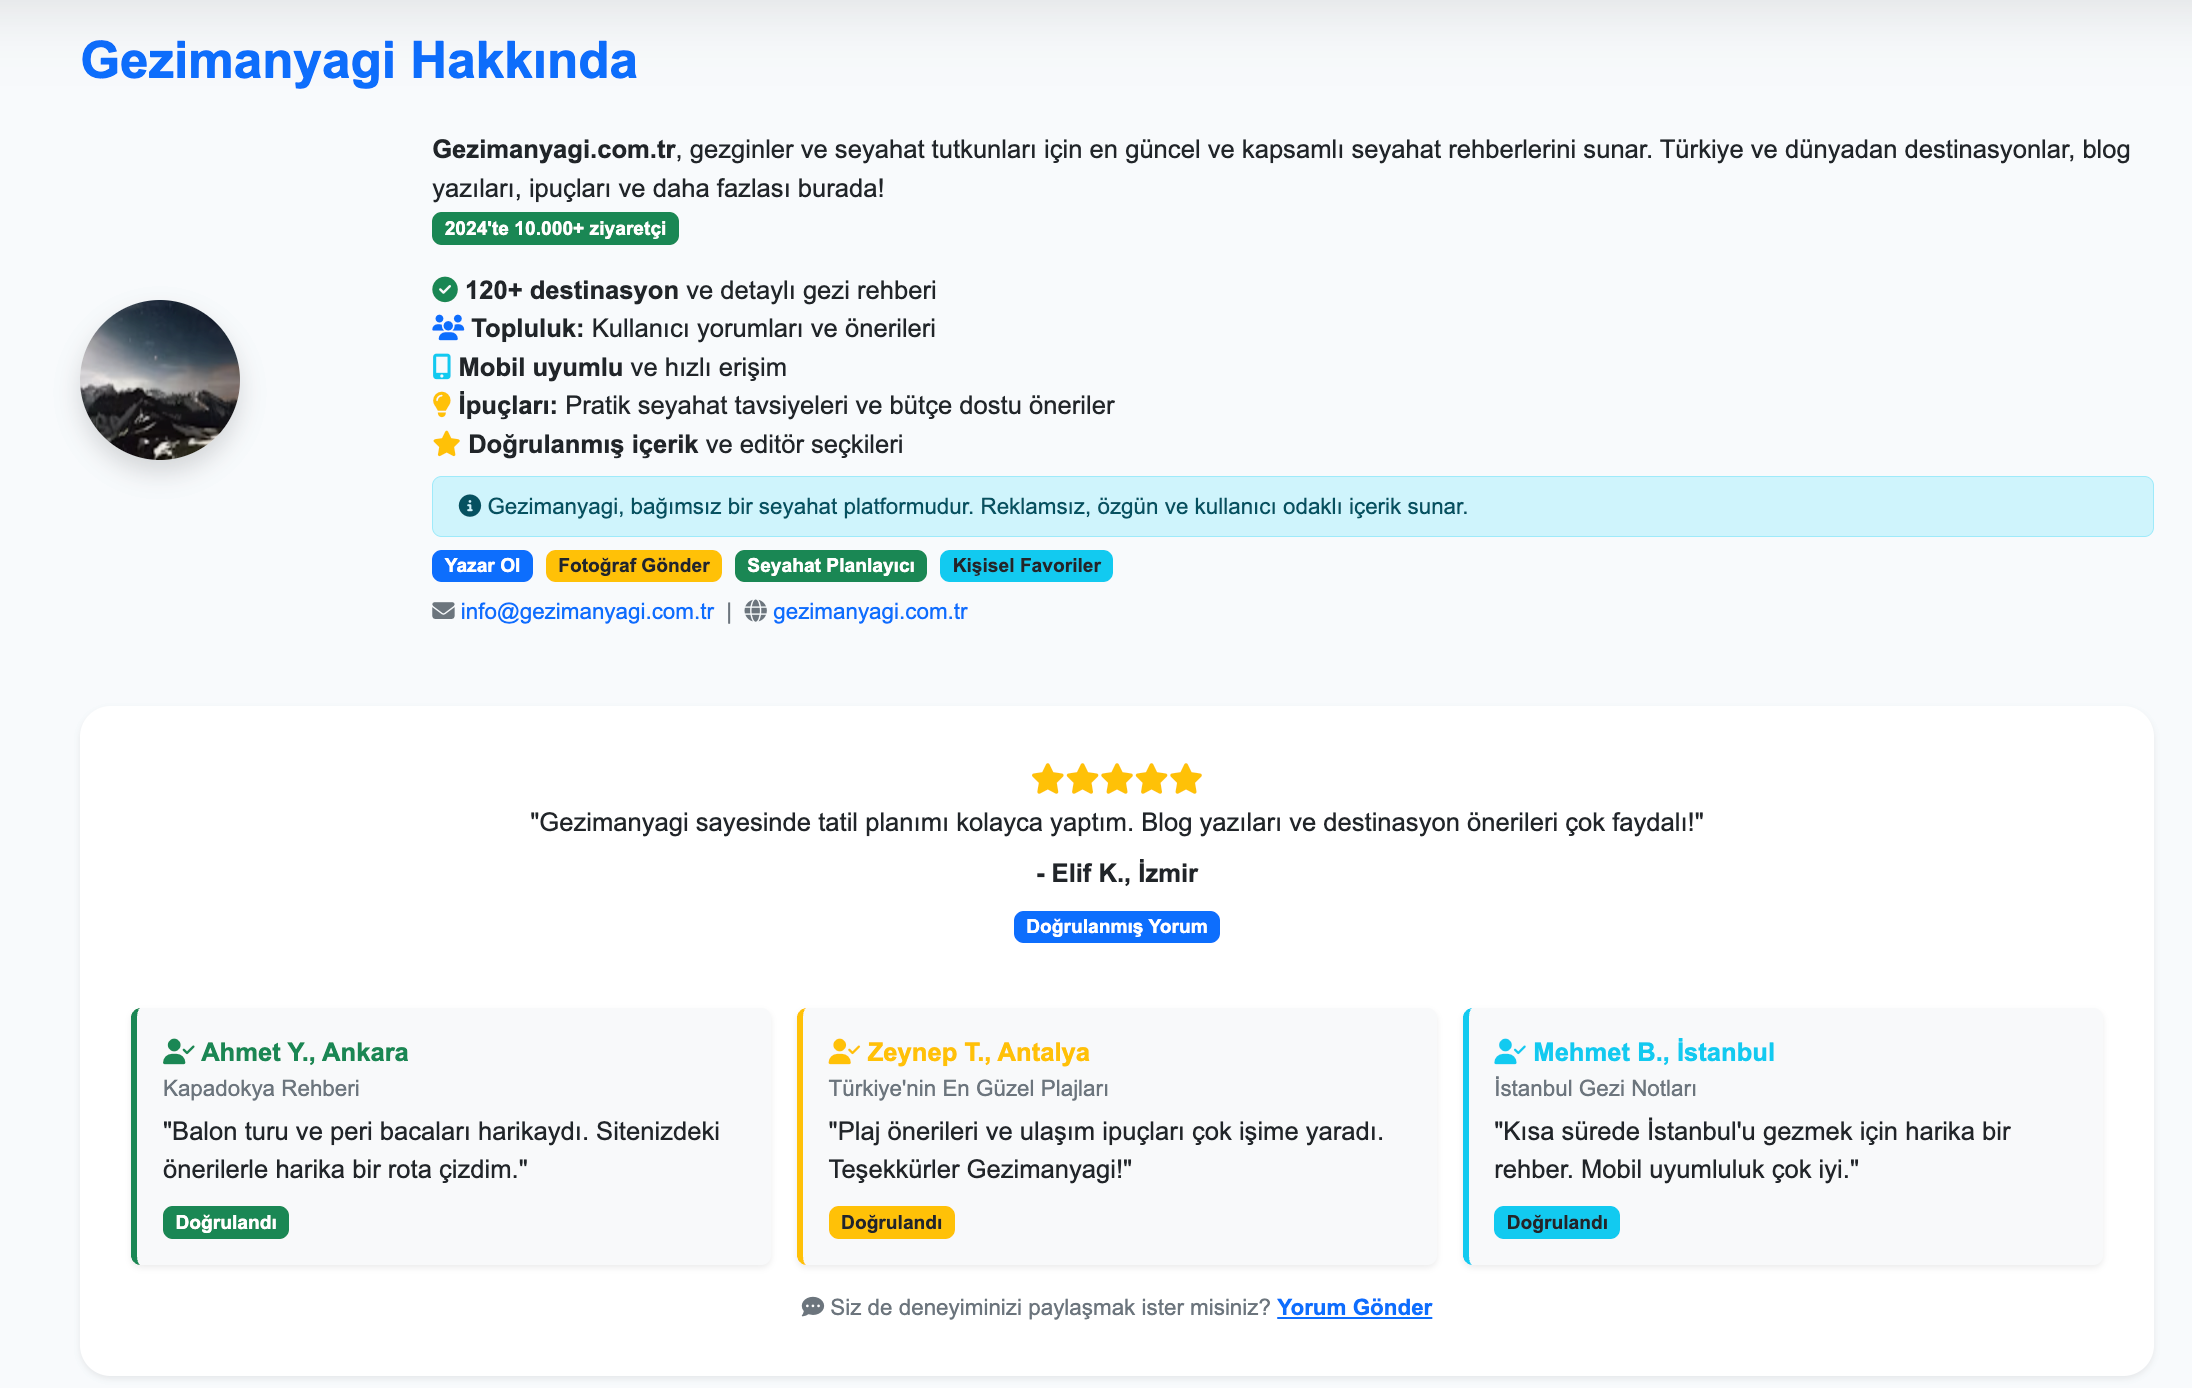The height and width of the screenshot is (1388, 2192).
Task: Click the mobile phone icon beside Mobil uyumlu
Action: coord(441,367)
